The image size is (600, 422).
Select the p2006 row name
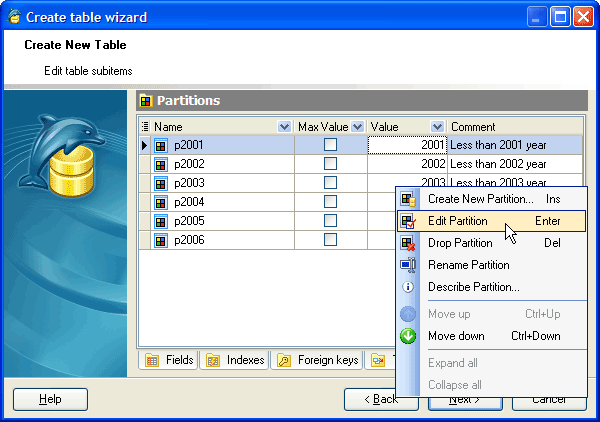click(x=189, y=240)
